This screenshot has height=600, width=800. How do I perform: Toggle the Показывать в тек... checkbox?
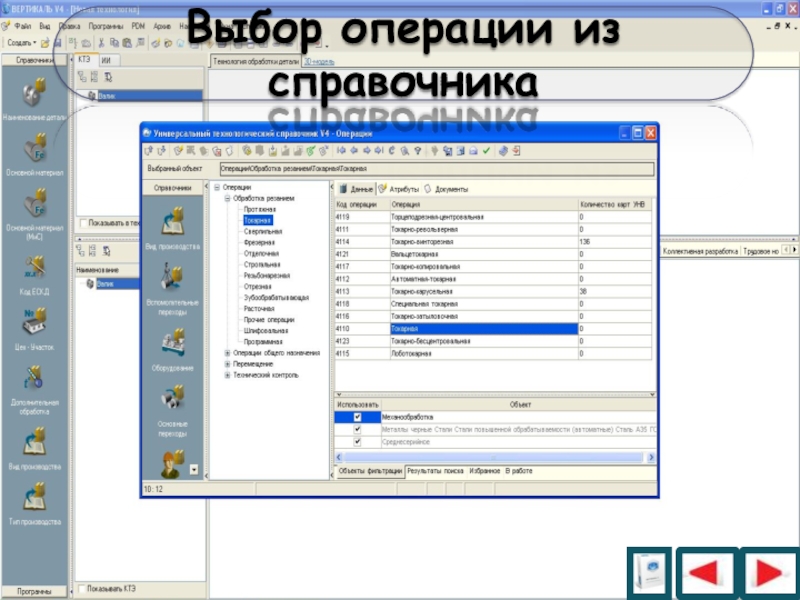(83, 223)
